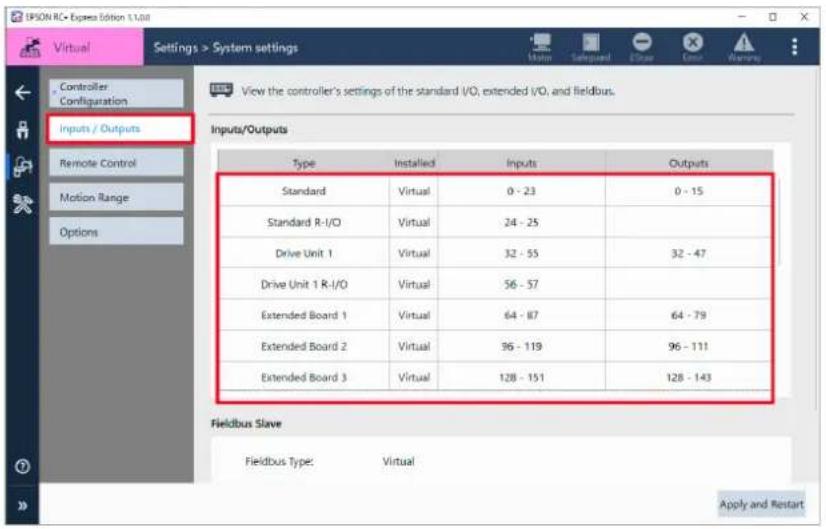826x529 pixels.
Task: Maximize the EPSON RC+ window
Action: 773,17
